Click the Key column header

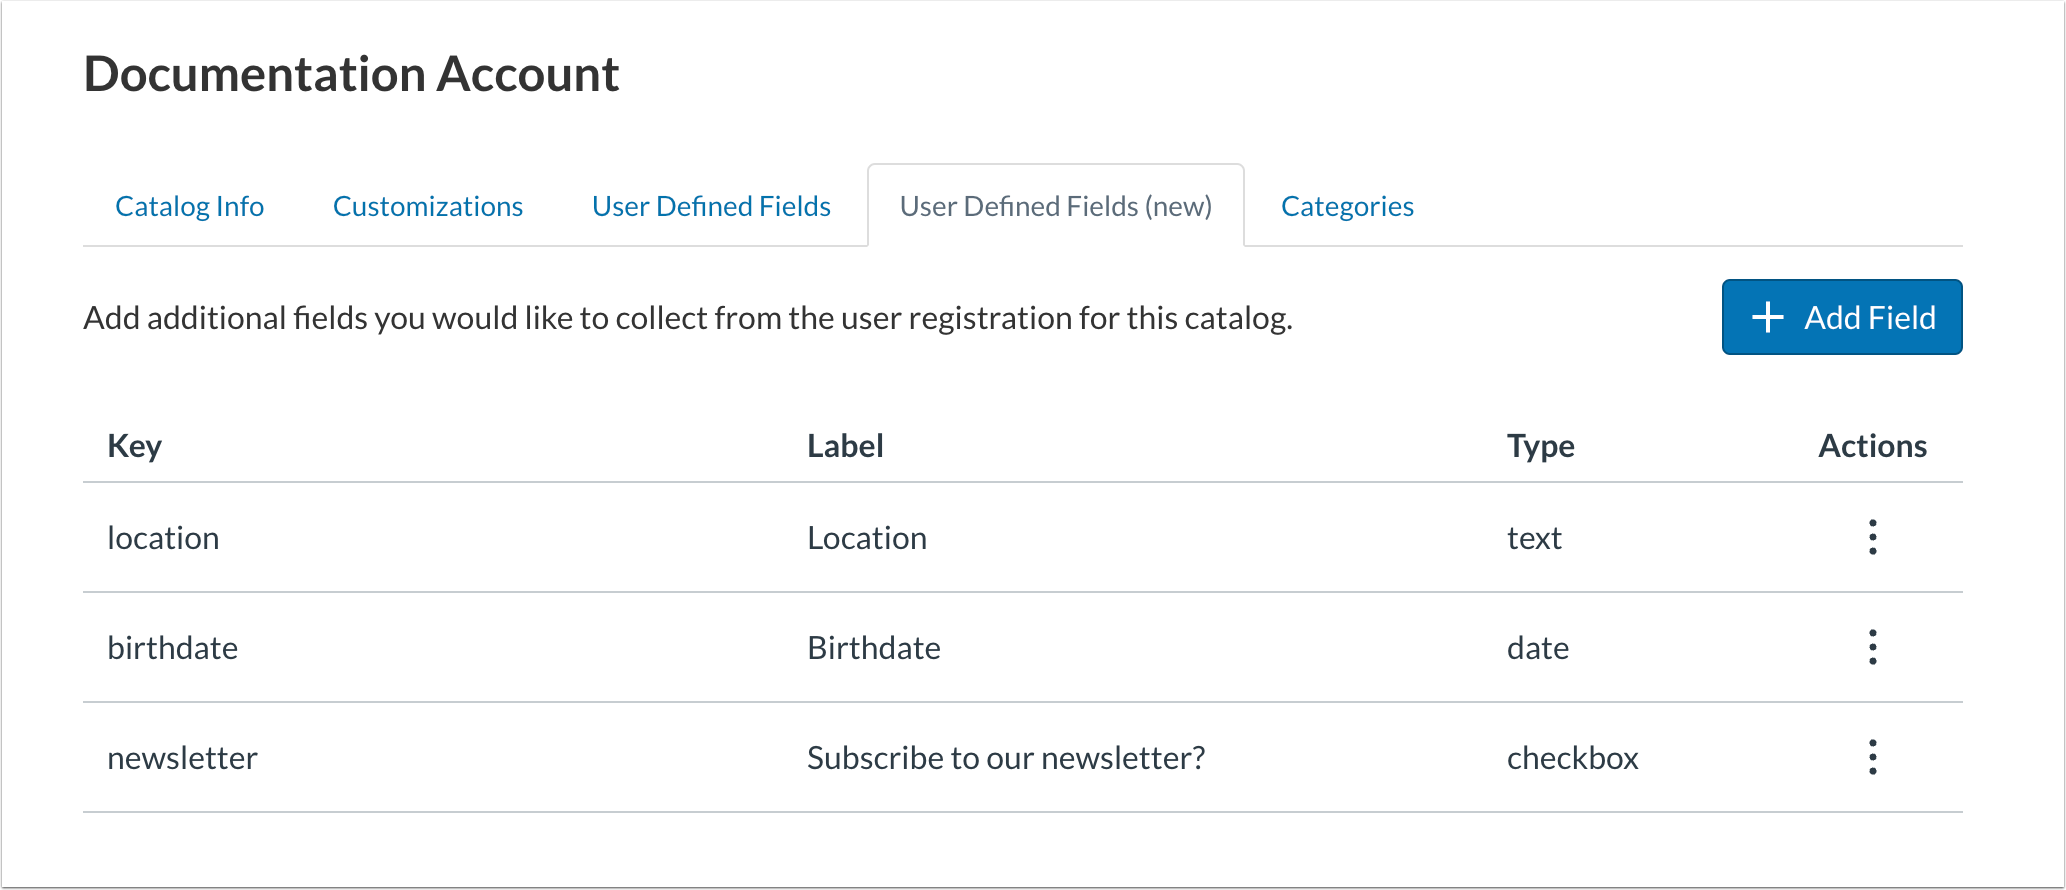tap(135, 446)
